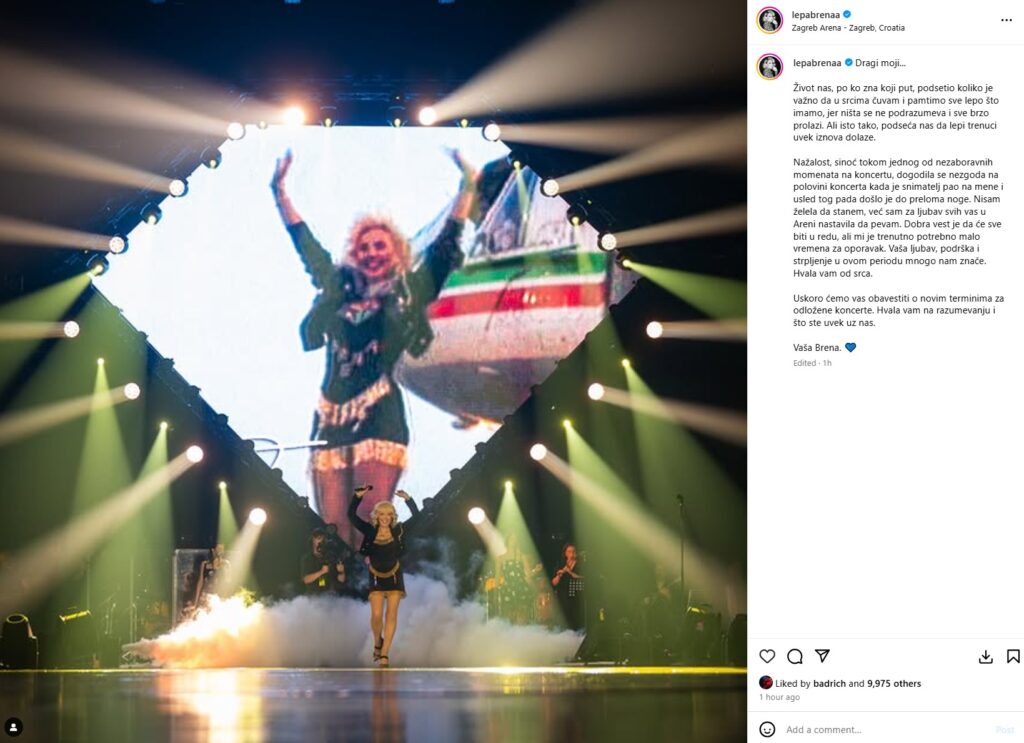Click the concert photo
1024x743 pixels.
coord(373,372)
